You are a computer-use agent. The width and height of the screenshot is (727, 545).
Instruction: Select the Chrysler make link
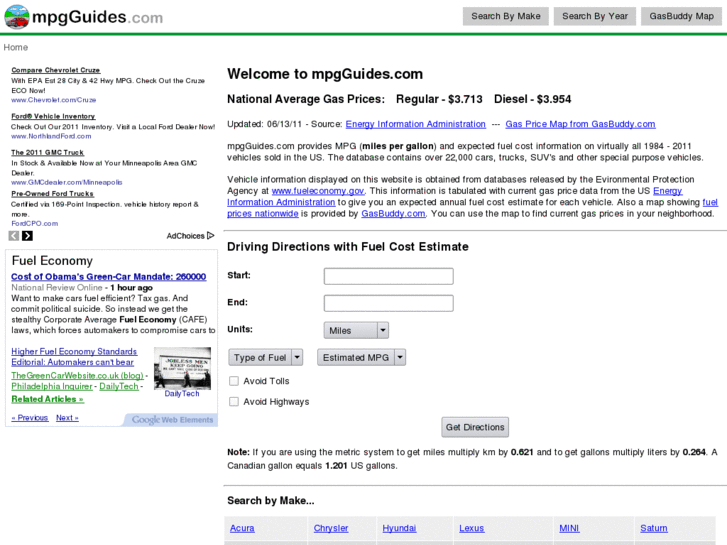331,528
